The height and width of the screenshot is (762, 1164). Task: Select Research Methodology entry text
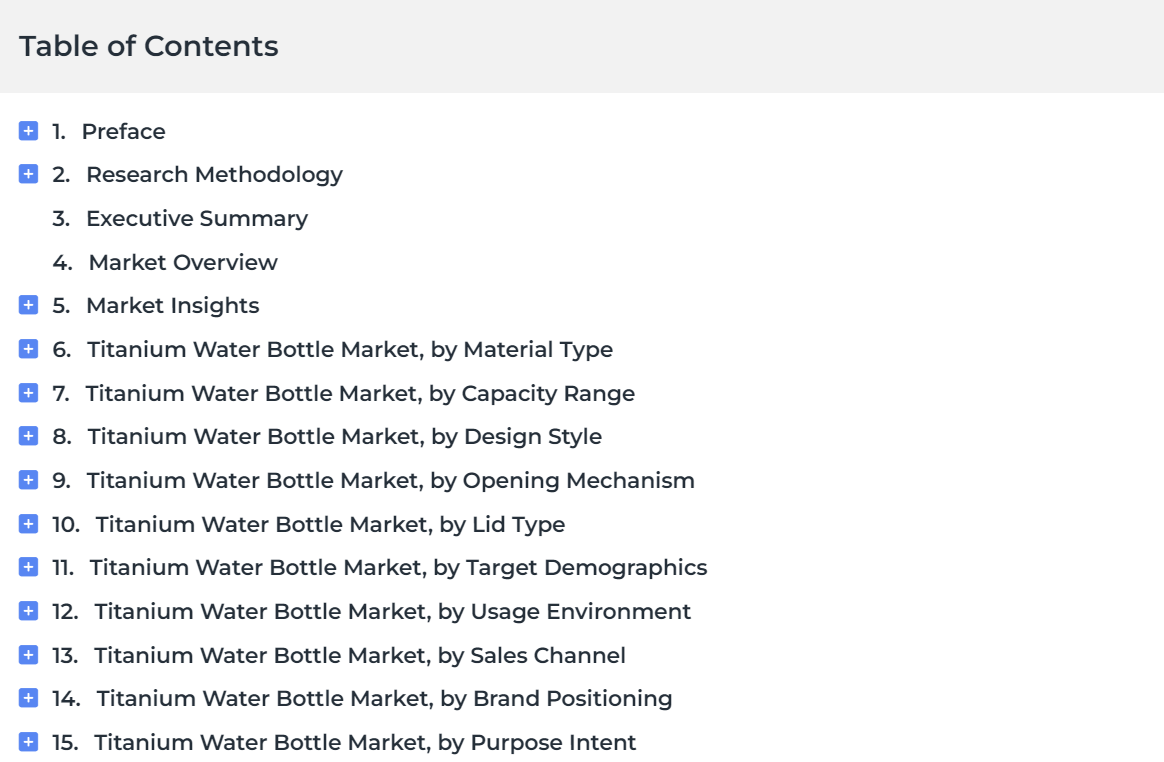pos(215,175)
